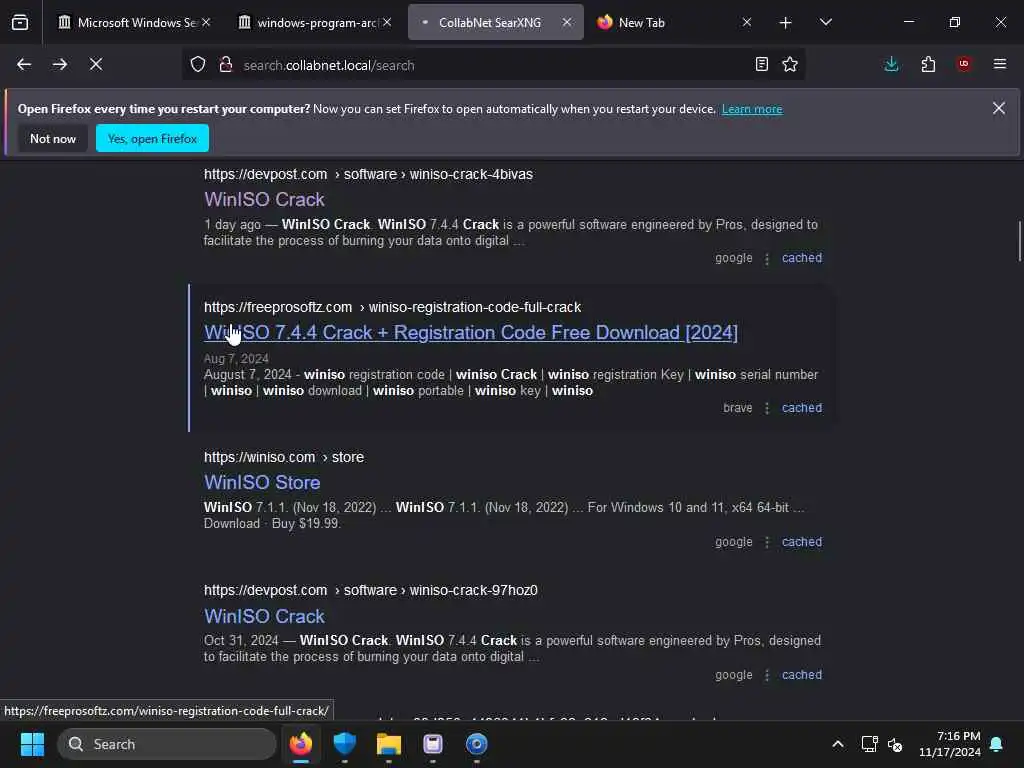Open the tracking protection shield icon
The width and height of the screenshot is (1024, 768).
click(x=198, y=65)
